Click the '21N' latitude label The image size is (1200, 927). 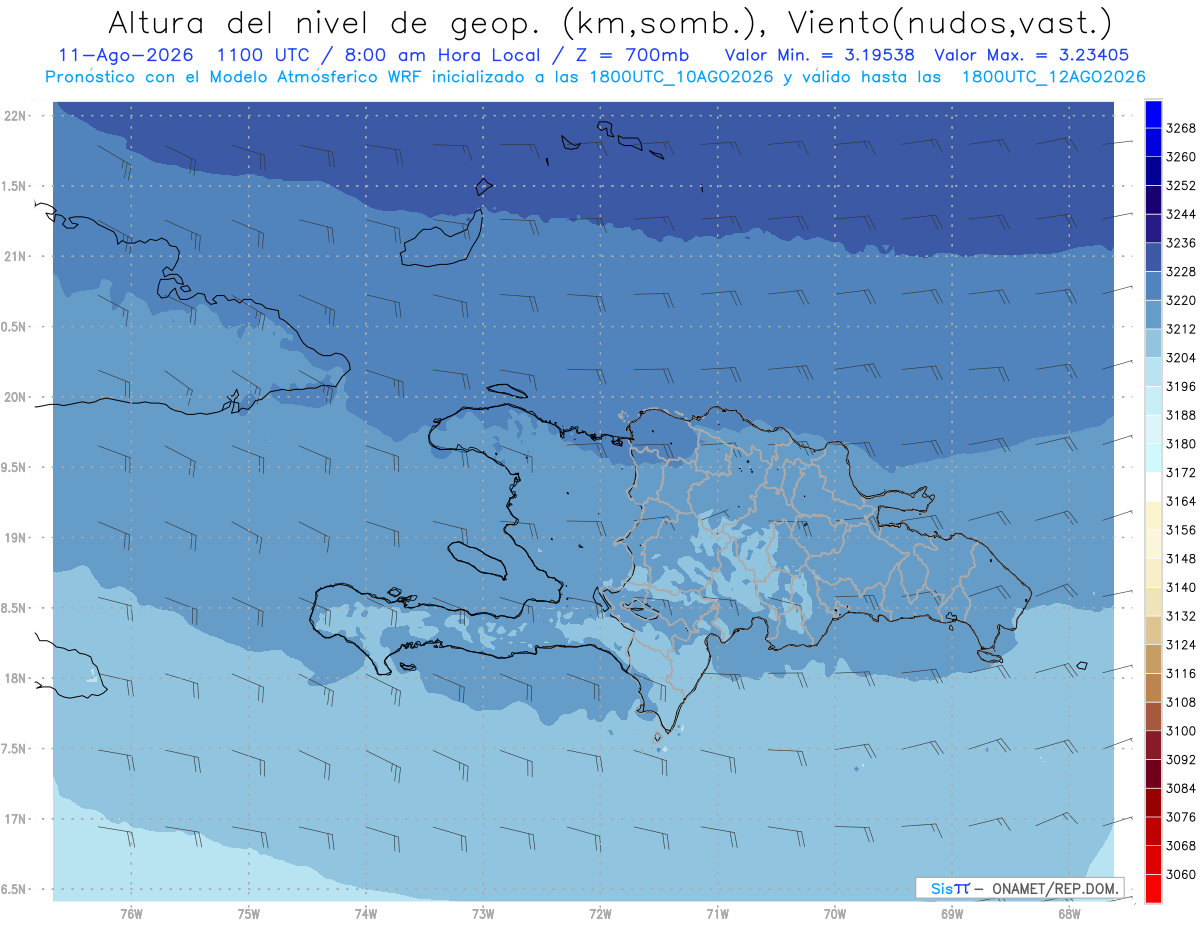tap(16, 257)
